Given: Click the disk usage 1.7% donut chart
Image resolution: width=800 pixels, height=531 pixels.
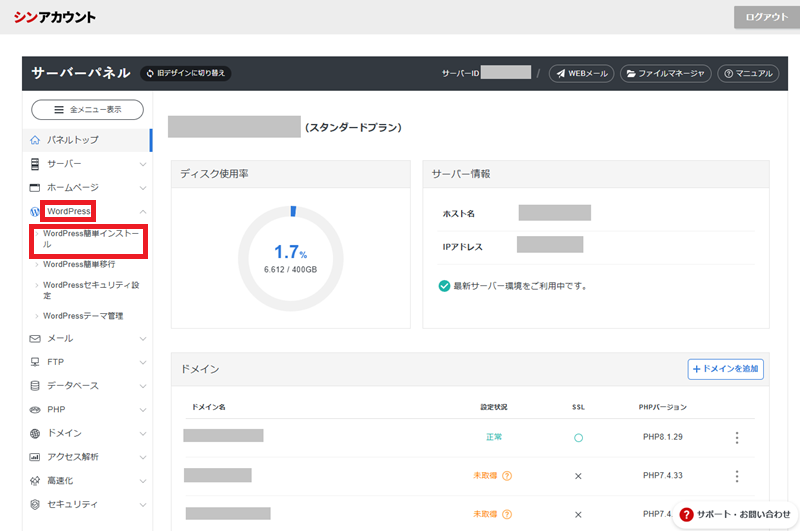Looking at the screenshot, I should pyautogui.click(x=291, y=257).
